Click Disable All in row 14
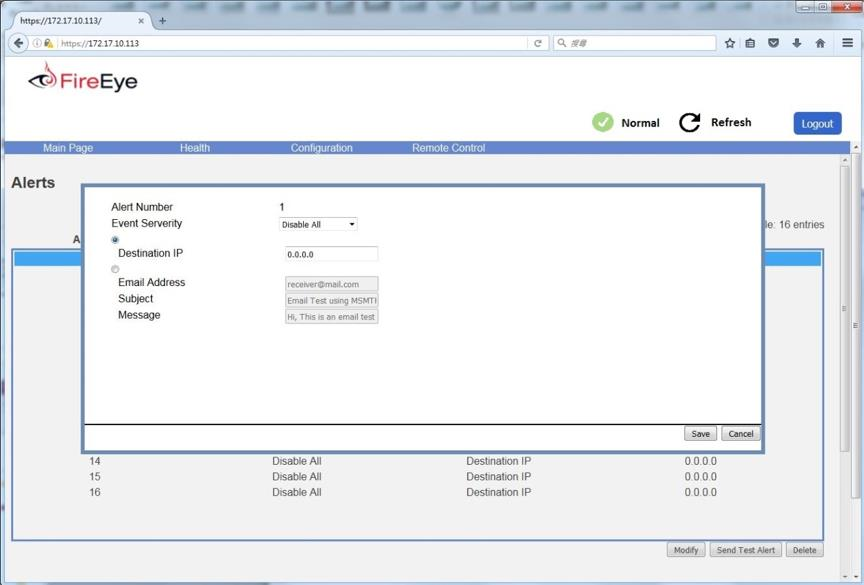 coord(296,461)
